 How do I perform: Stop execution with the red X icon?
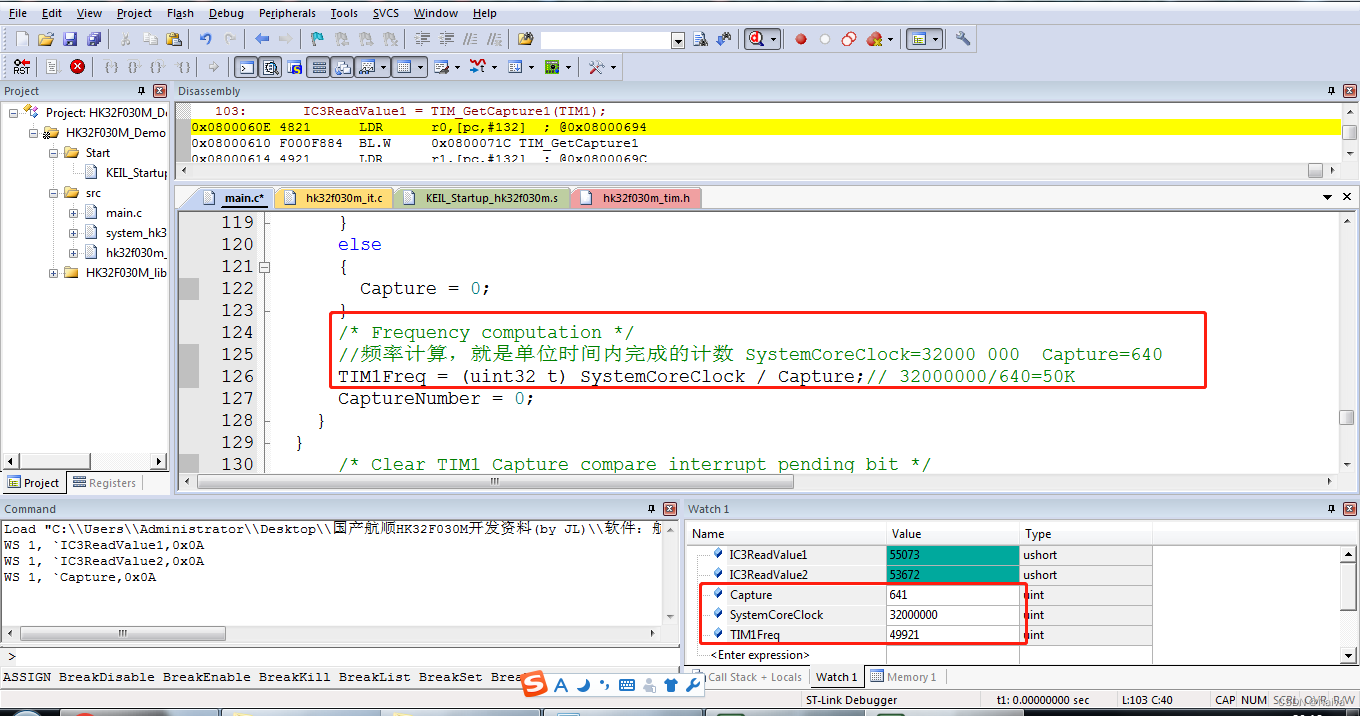77,67
